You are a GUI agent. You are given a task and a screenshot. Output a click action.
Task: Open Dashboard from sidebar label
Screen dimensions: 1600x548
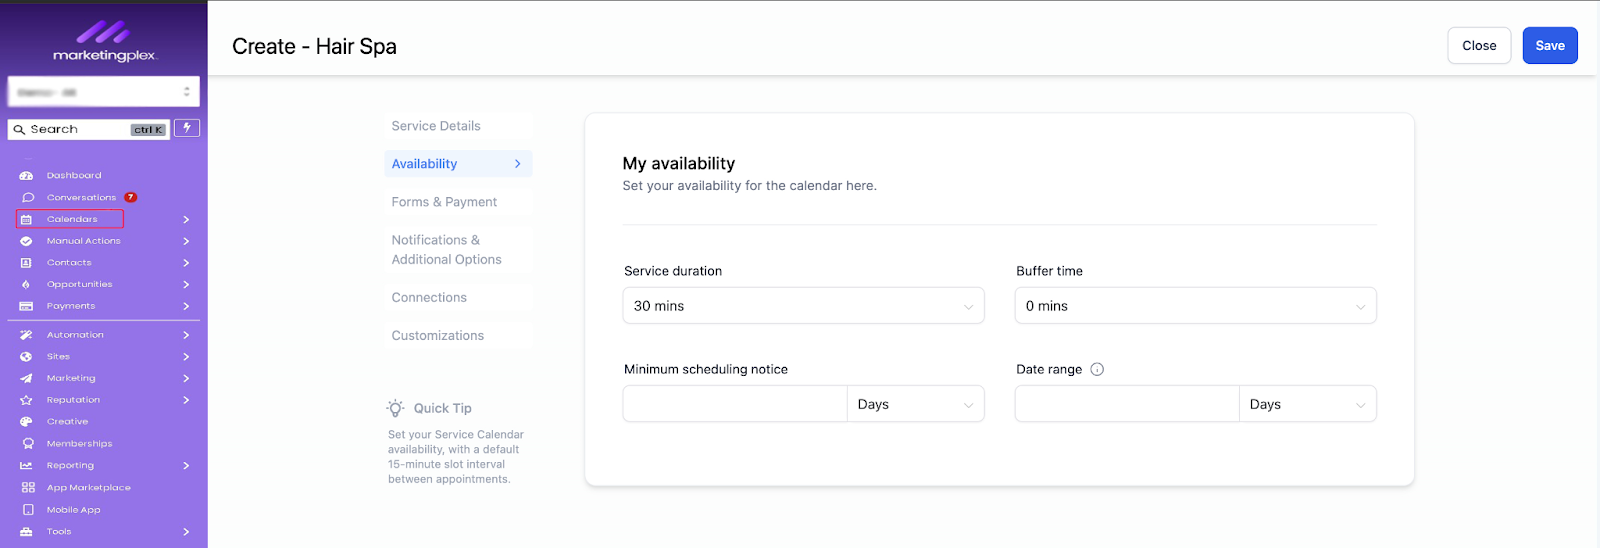pyautogui.click(x=74, y=176)
